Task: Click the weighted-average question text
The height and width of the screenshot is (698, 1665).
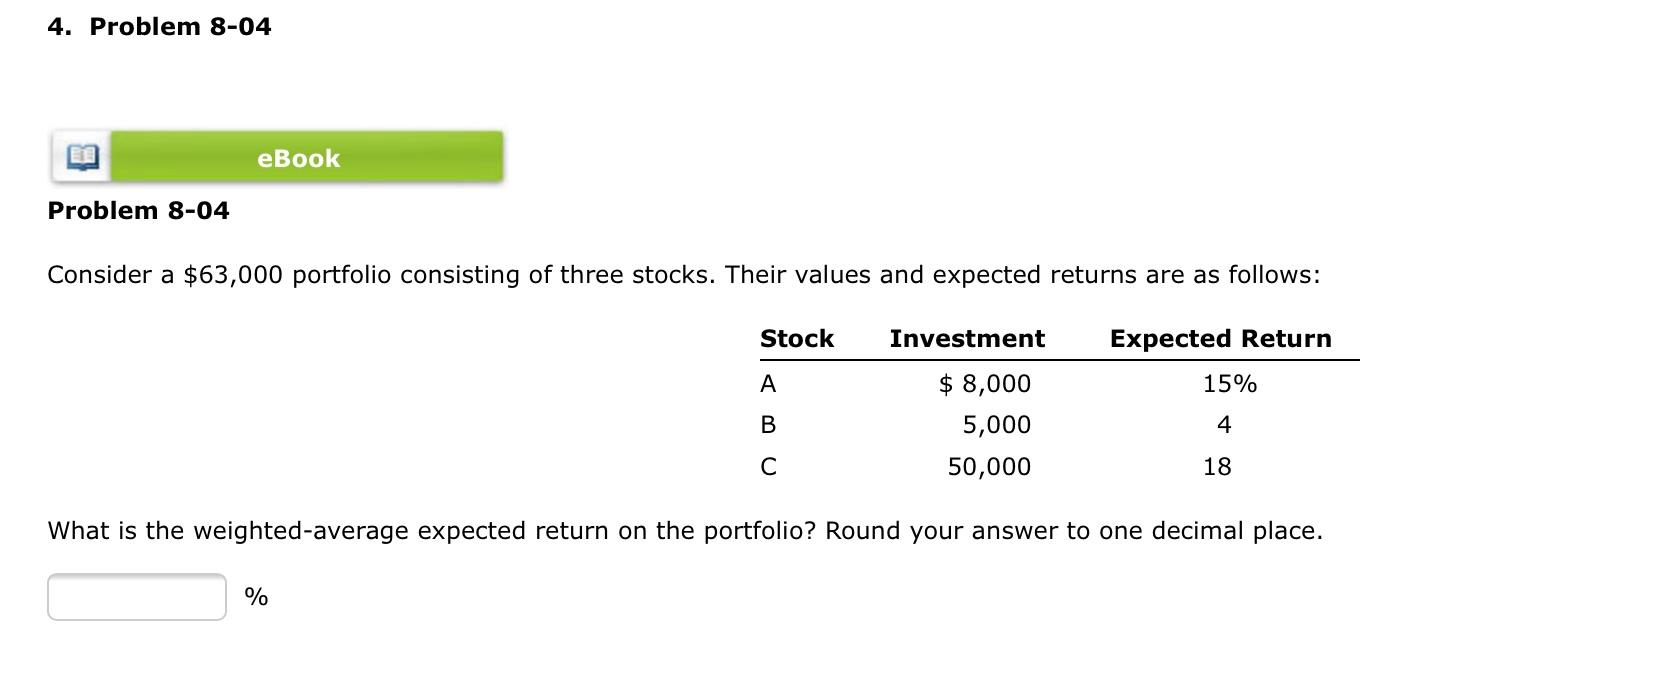Action: (x=684, y=530)
